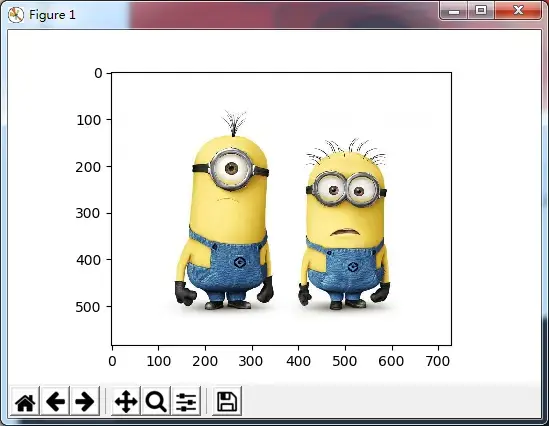
Task: Click the 300 label on y-axis
Action: 89,213
